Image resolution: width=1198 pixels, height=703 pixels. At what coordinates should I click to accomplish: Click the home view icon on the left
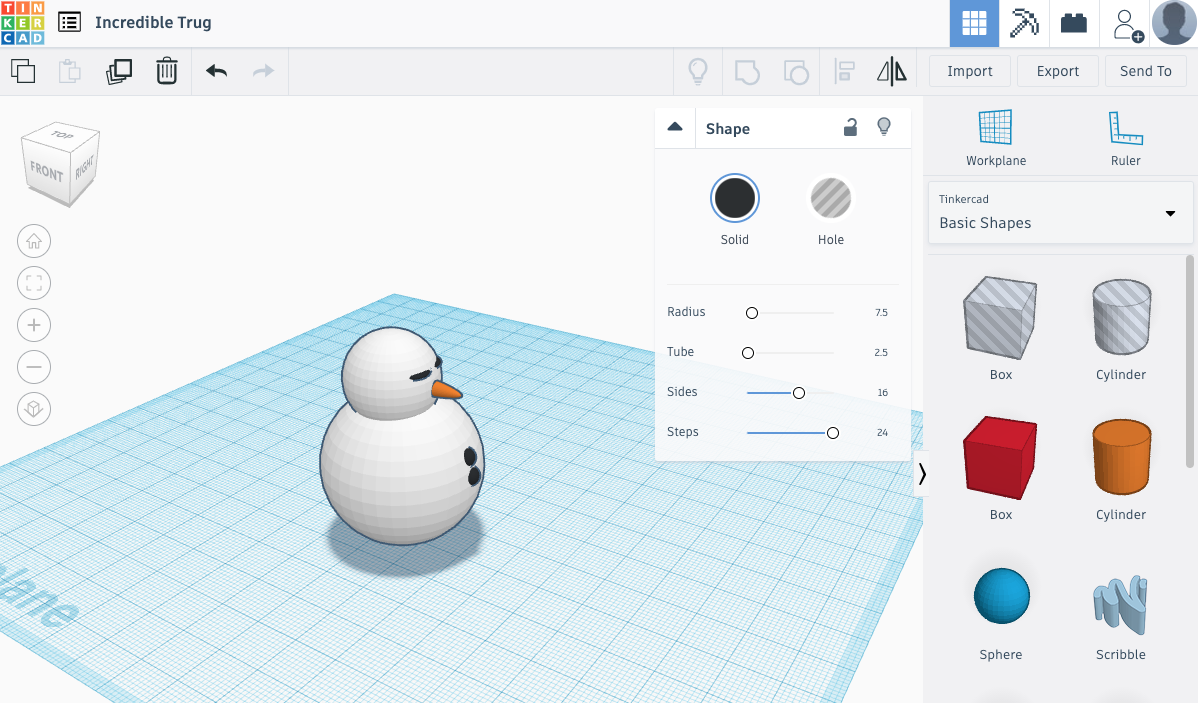tap(34, 241)
